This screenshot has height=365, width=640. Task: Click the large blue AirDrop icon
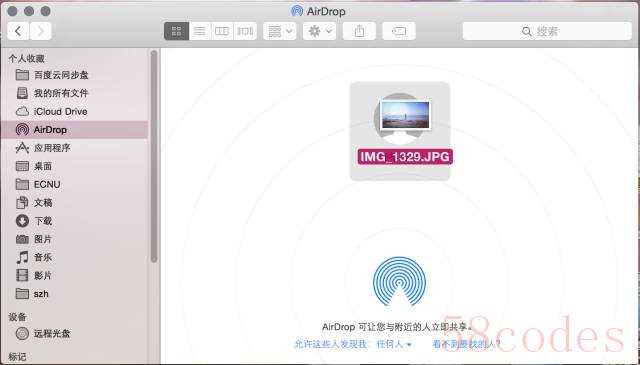point(400,281)
